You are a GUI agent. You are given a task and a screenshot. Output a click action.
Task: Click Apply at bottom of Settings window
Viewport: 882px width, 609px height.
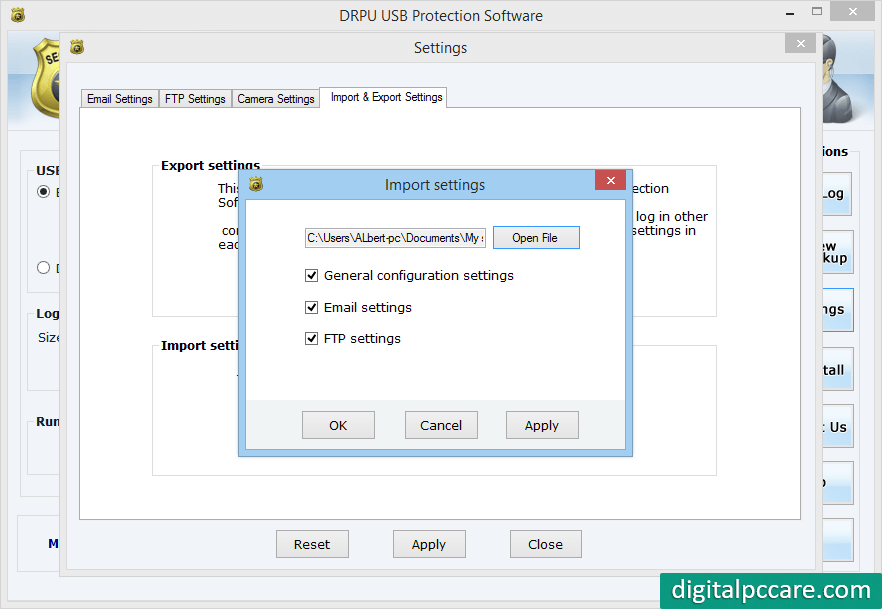[x=429, y=544]
